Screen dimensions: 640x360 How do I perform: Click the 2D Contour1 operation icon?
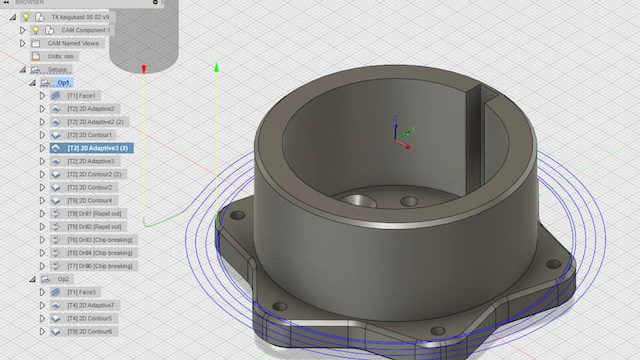[x=56, y=135]
